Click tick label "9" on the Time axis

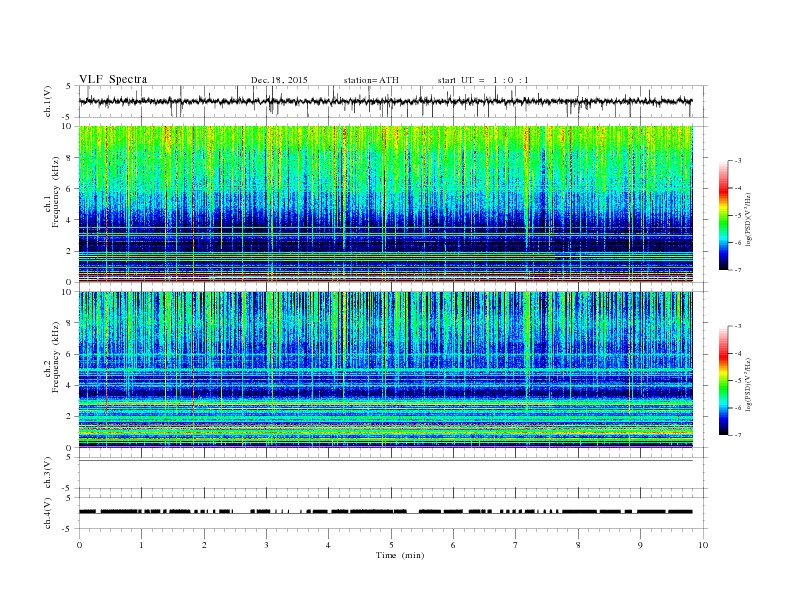[640, 545]
